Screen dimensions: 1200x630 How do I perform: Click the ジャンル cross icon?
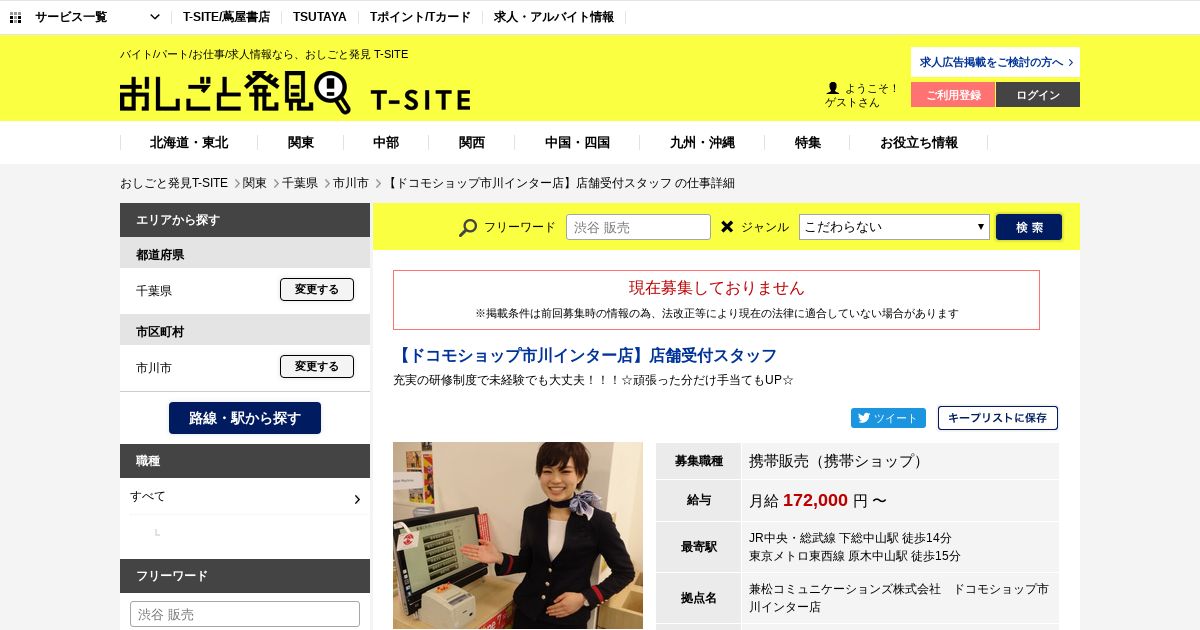(727, 227)
